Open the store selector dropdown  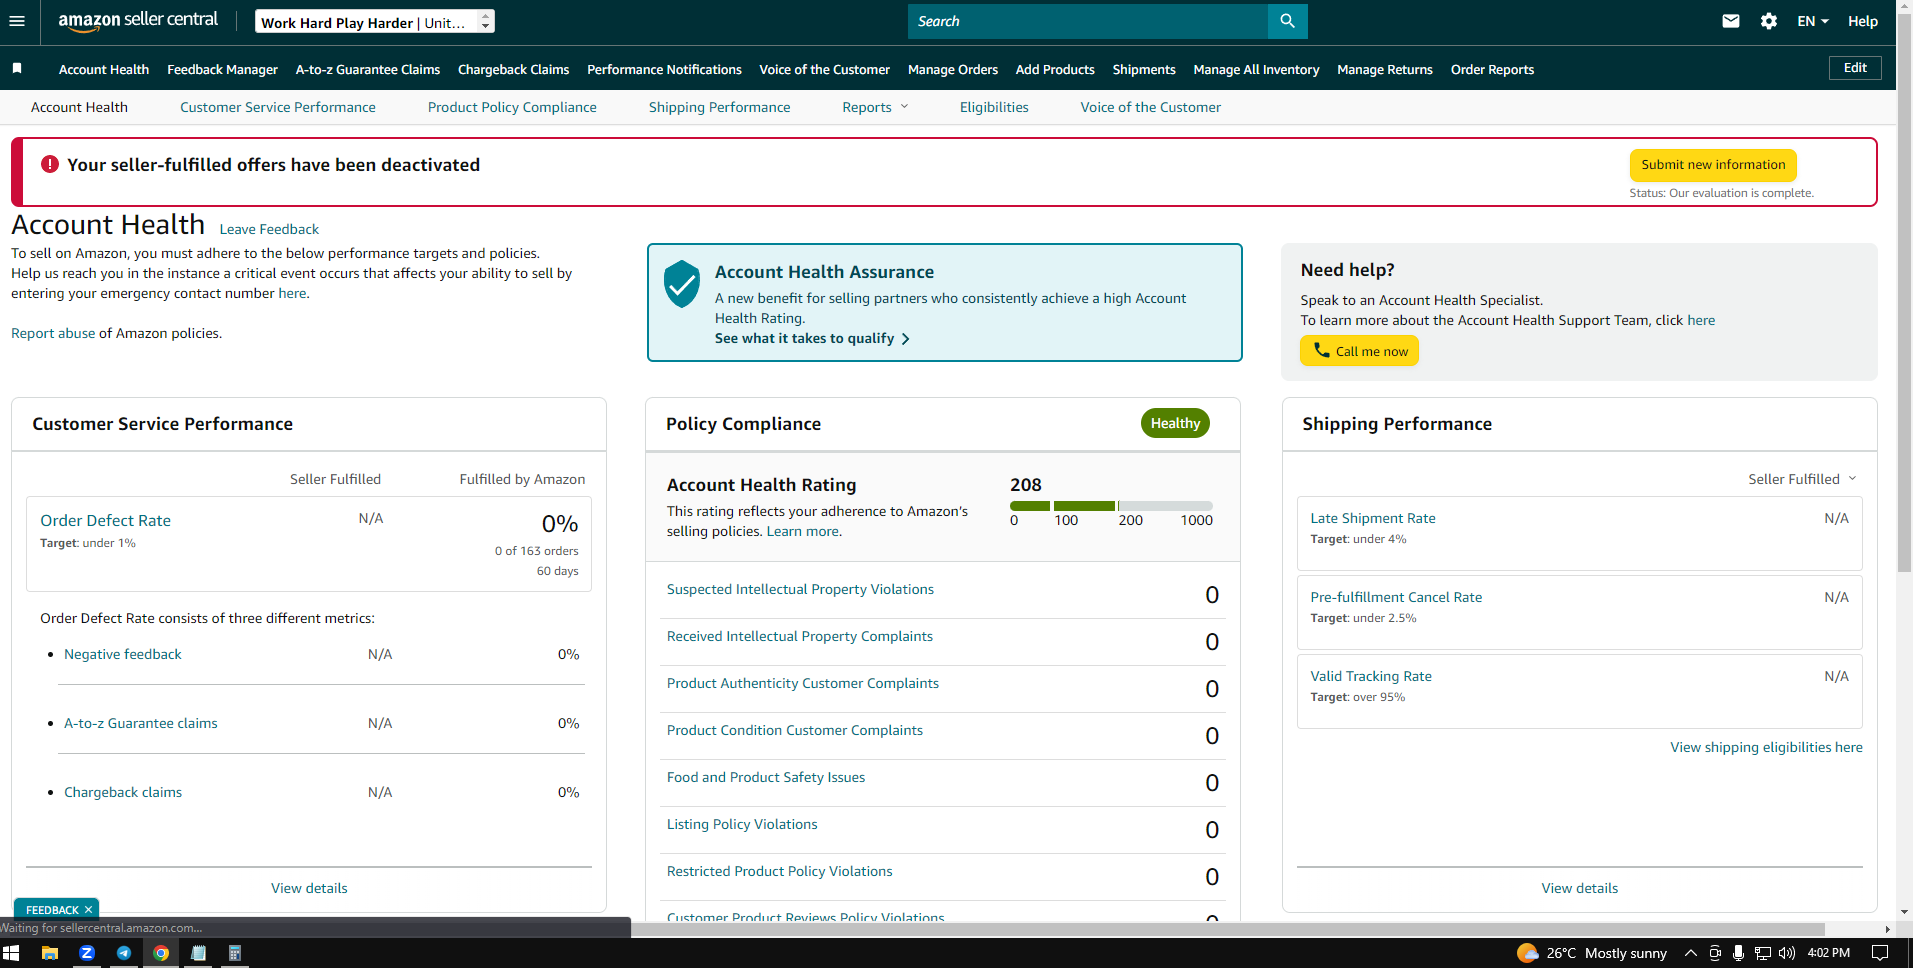coord(375,21)
